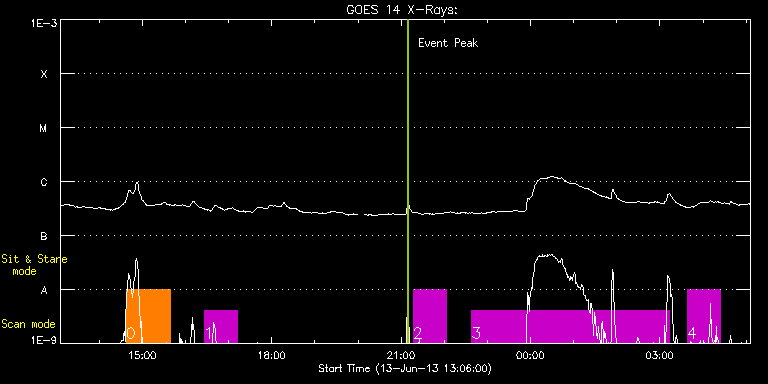This screenshot has width=768, height=384.
Task: Click the 'Scan mode' label
Action: 28,324
